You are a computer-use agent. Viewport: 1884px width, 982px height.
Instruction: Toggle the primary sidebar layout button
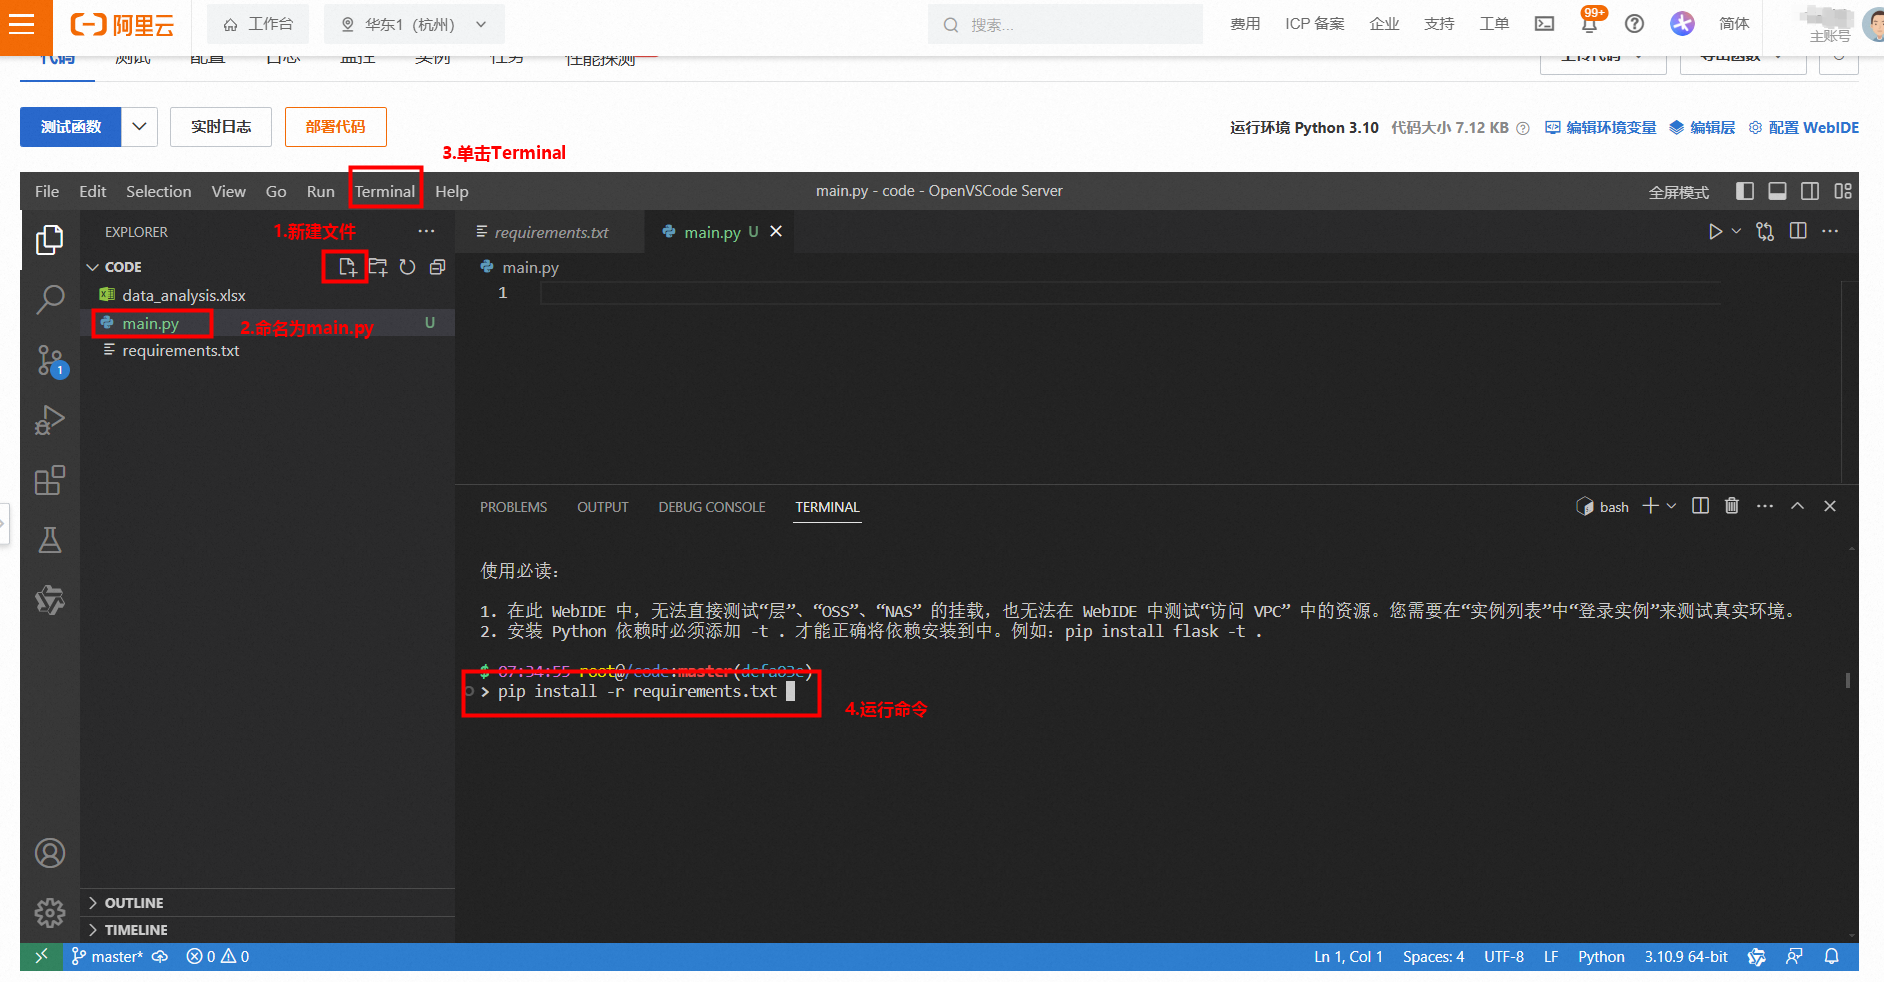1745,191
